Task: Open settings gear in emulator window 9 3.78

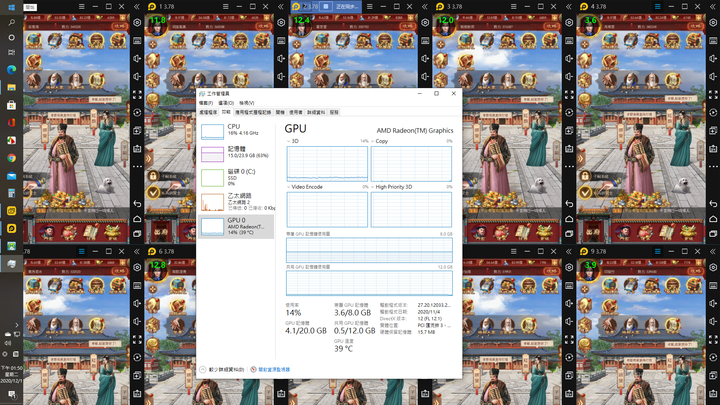Action: (x=713, y=267)
